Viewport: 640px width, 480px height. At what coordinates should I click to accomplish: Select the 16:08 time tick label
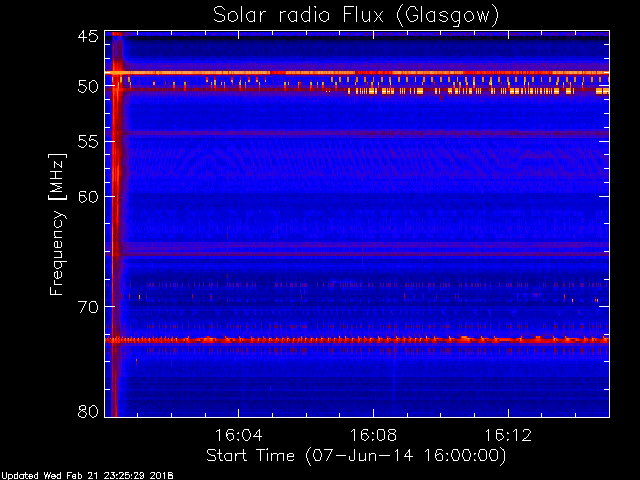373,436
